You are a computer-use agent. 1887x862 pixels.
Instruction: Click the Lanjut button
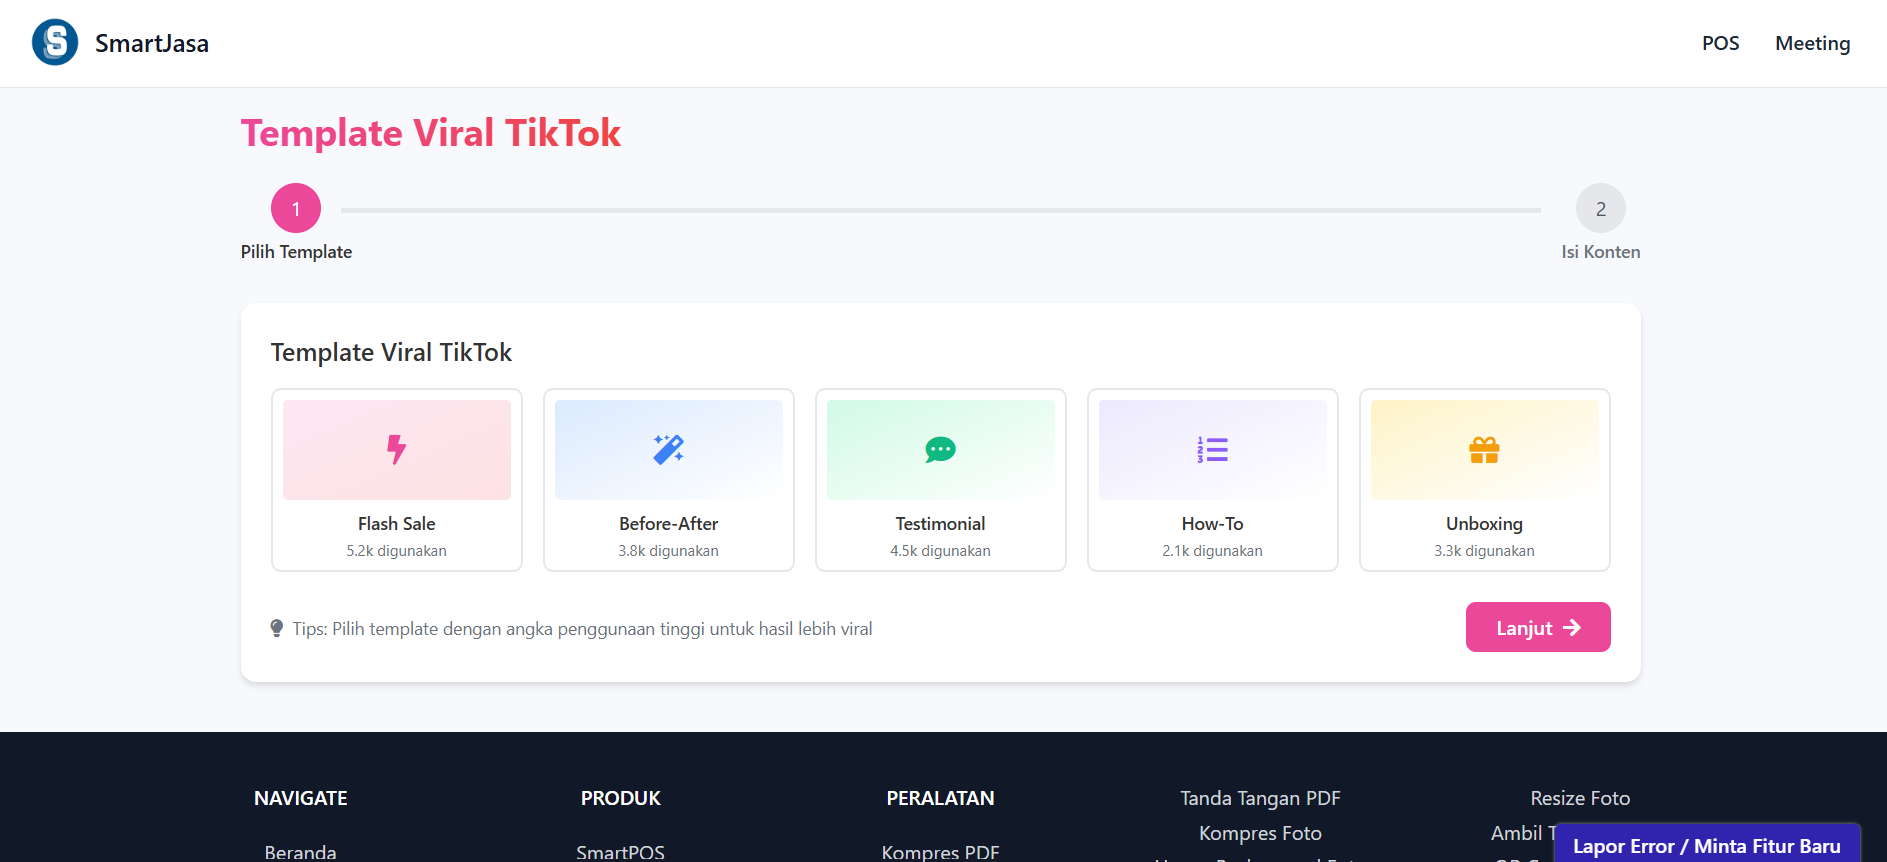tap(1538, 627)
